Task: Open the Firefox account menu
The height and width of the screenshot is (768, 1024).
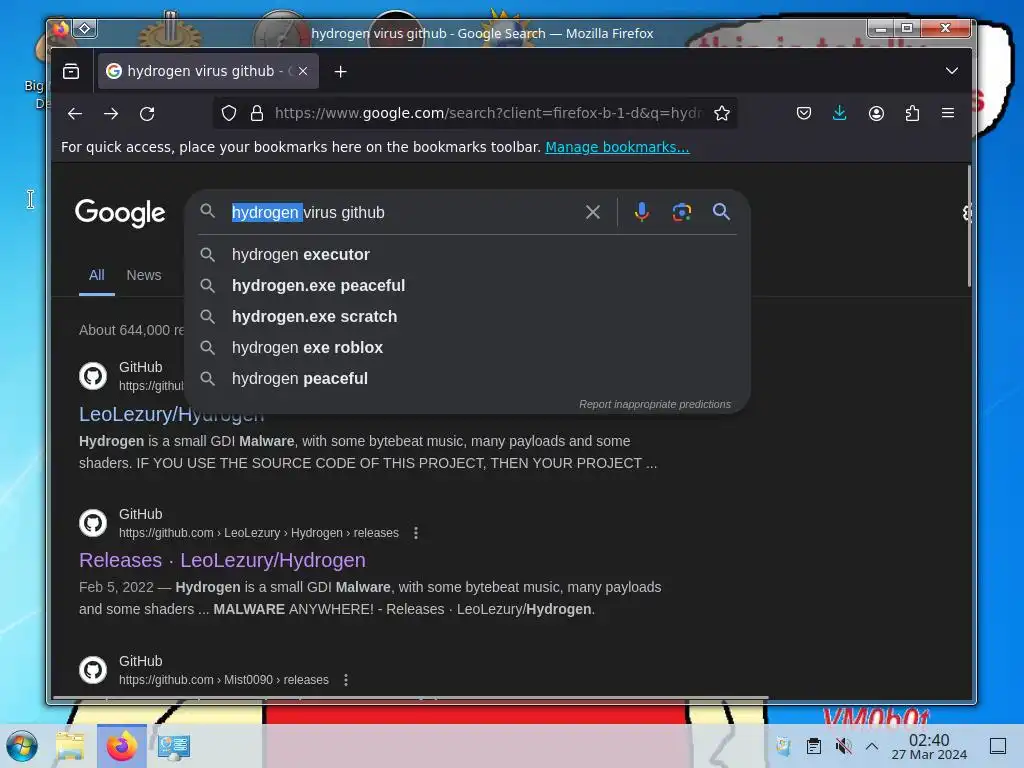Action: coord(876,114)
